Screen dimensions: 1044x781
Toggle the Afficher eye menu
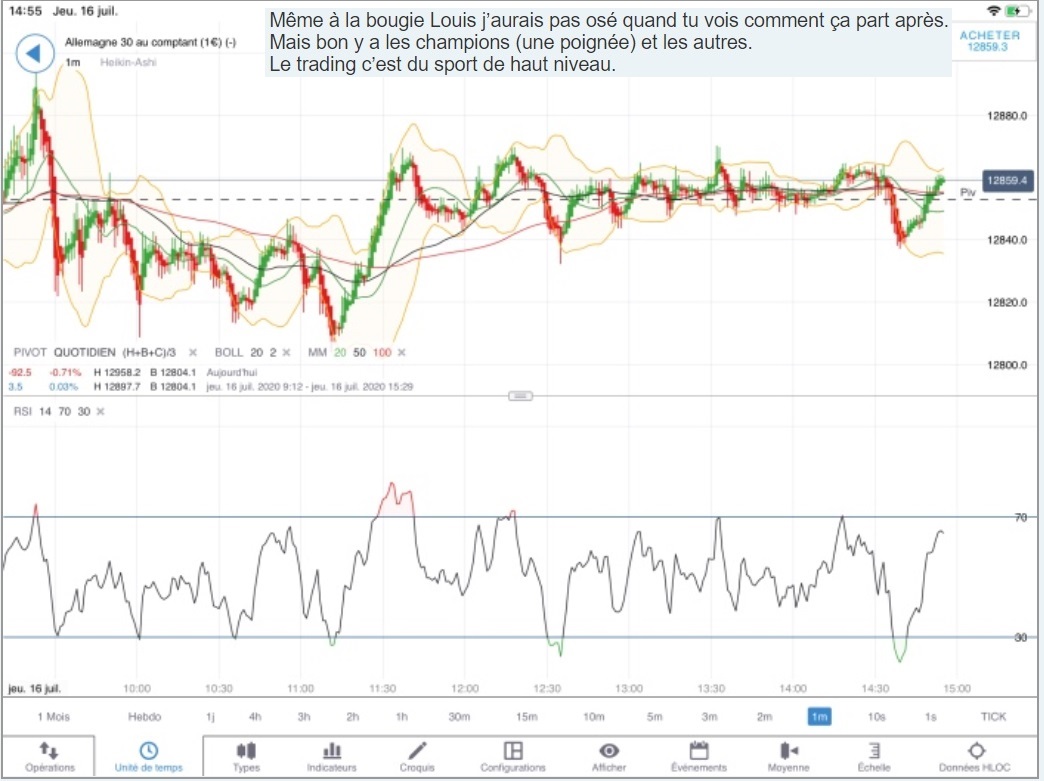point(609,756)
